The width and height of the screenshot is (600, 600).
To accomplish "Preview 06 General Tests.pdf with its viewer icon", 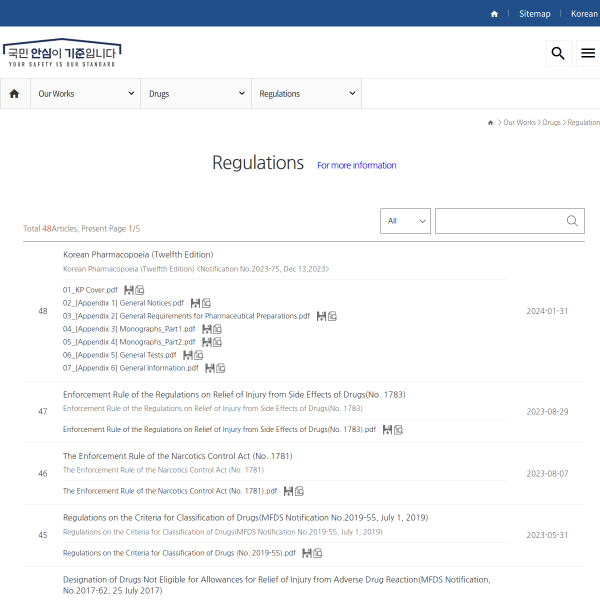I will (198, 355).
